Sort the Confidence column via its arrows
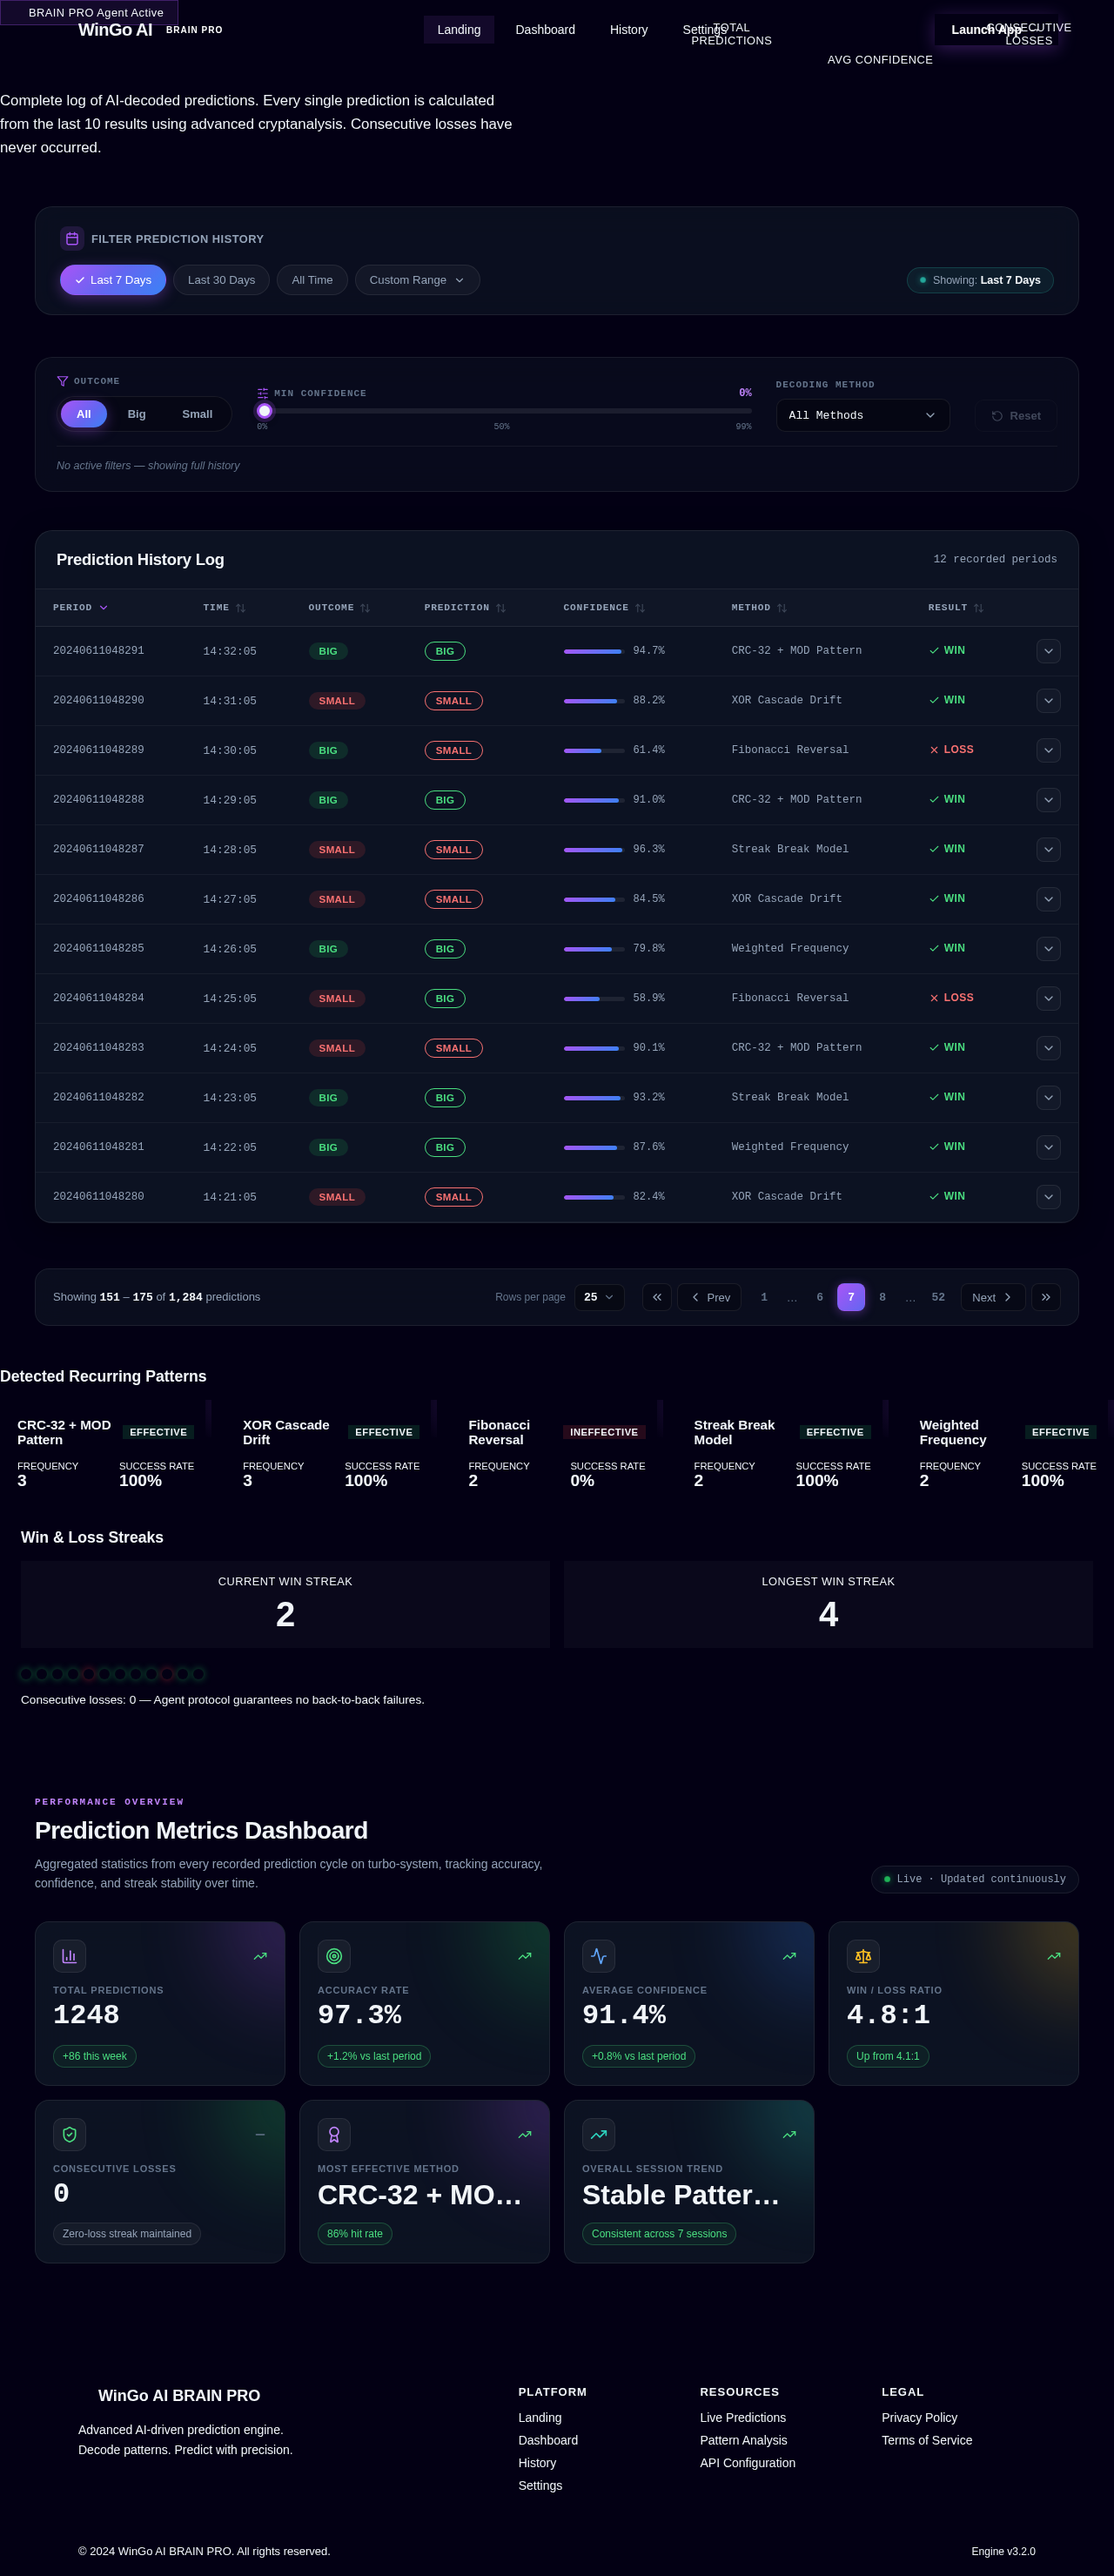1114x2576 pixels. [640, 608]
